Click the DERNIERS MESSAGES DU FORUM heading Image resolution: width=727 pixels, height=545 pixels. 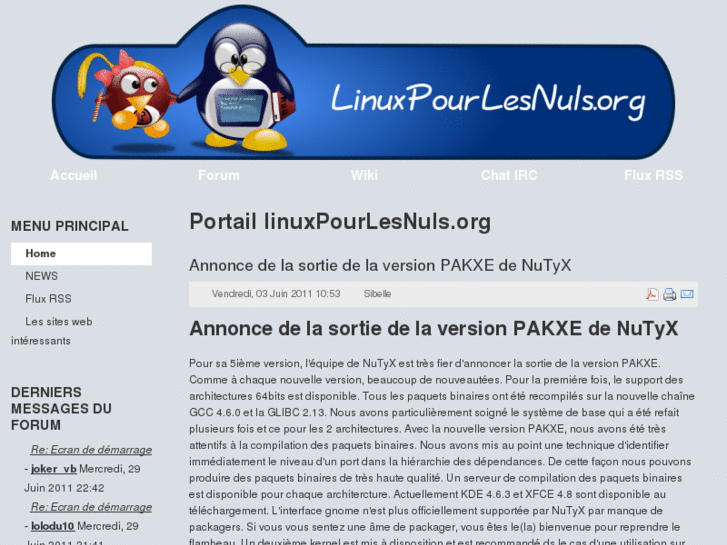pyautogui.click(x=61, y=409)
